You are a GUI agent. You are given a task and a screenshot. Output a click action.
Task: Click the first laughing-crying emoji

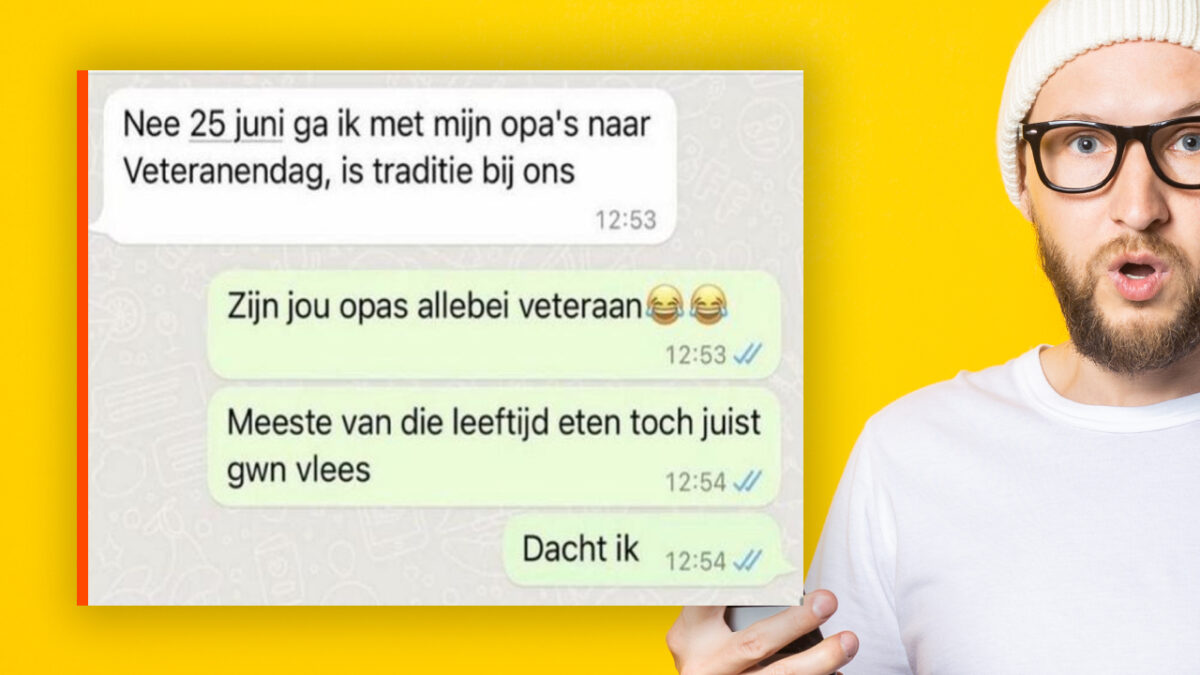(x=664, y=304)
